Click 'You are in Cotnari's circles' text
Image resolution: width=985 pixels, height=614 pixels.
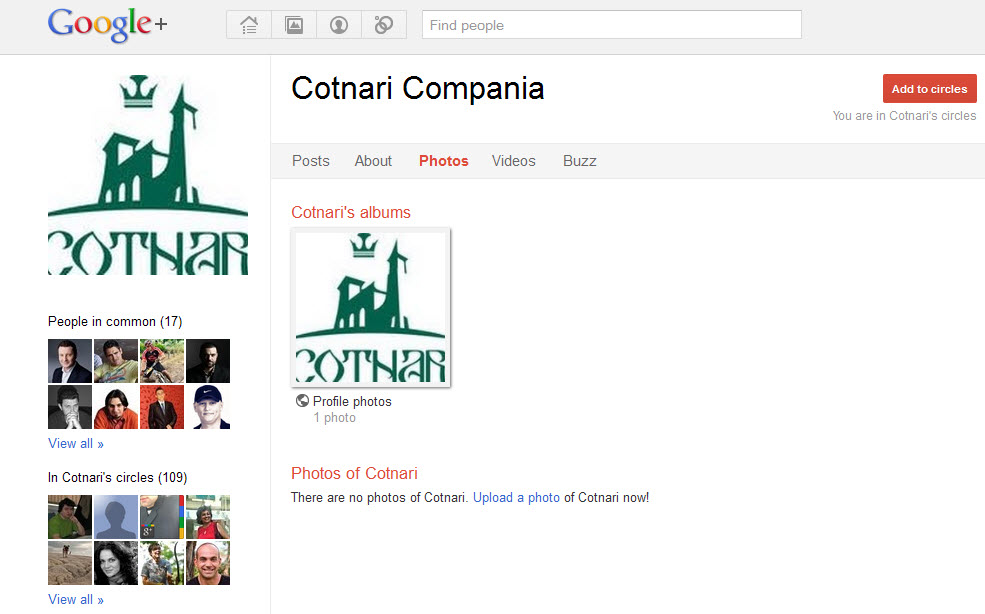pos(905,116)
